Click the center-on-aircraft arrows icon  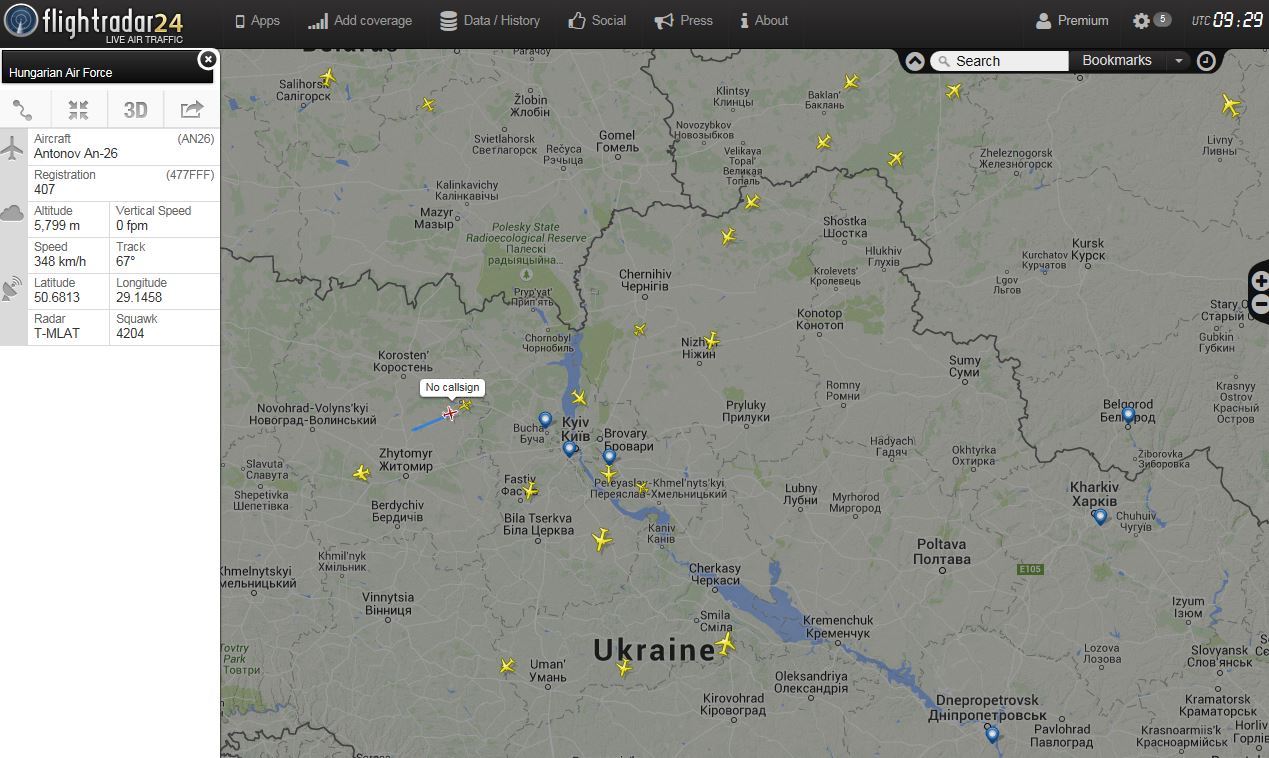(x=79, y=110)
